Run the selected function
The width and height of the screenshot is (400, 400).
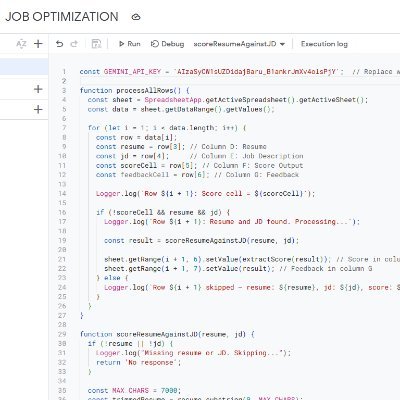130,44
